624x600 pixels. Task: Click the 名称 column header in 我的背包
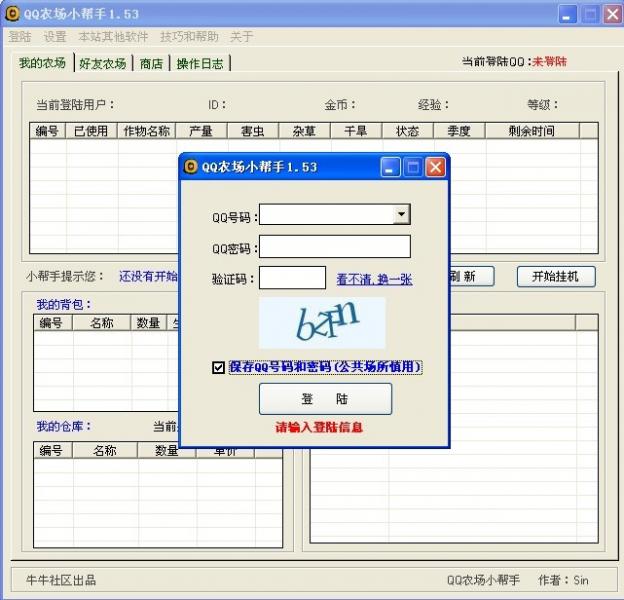tap(101, 323)
